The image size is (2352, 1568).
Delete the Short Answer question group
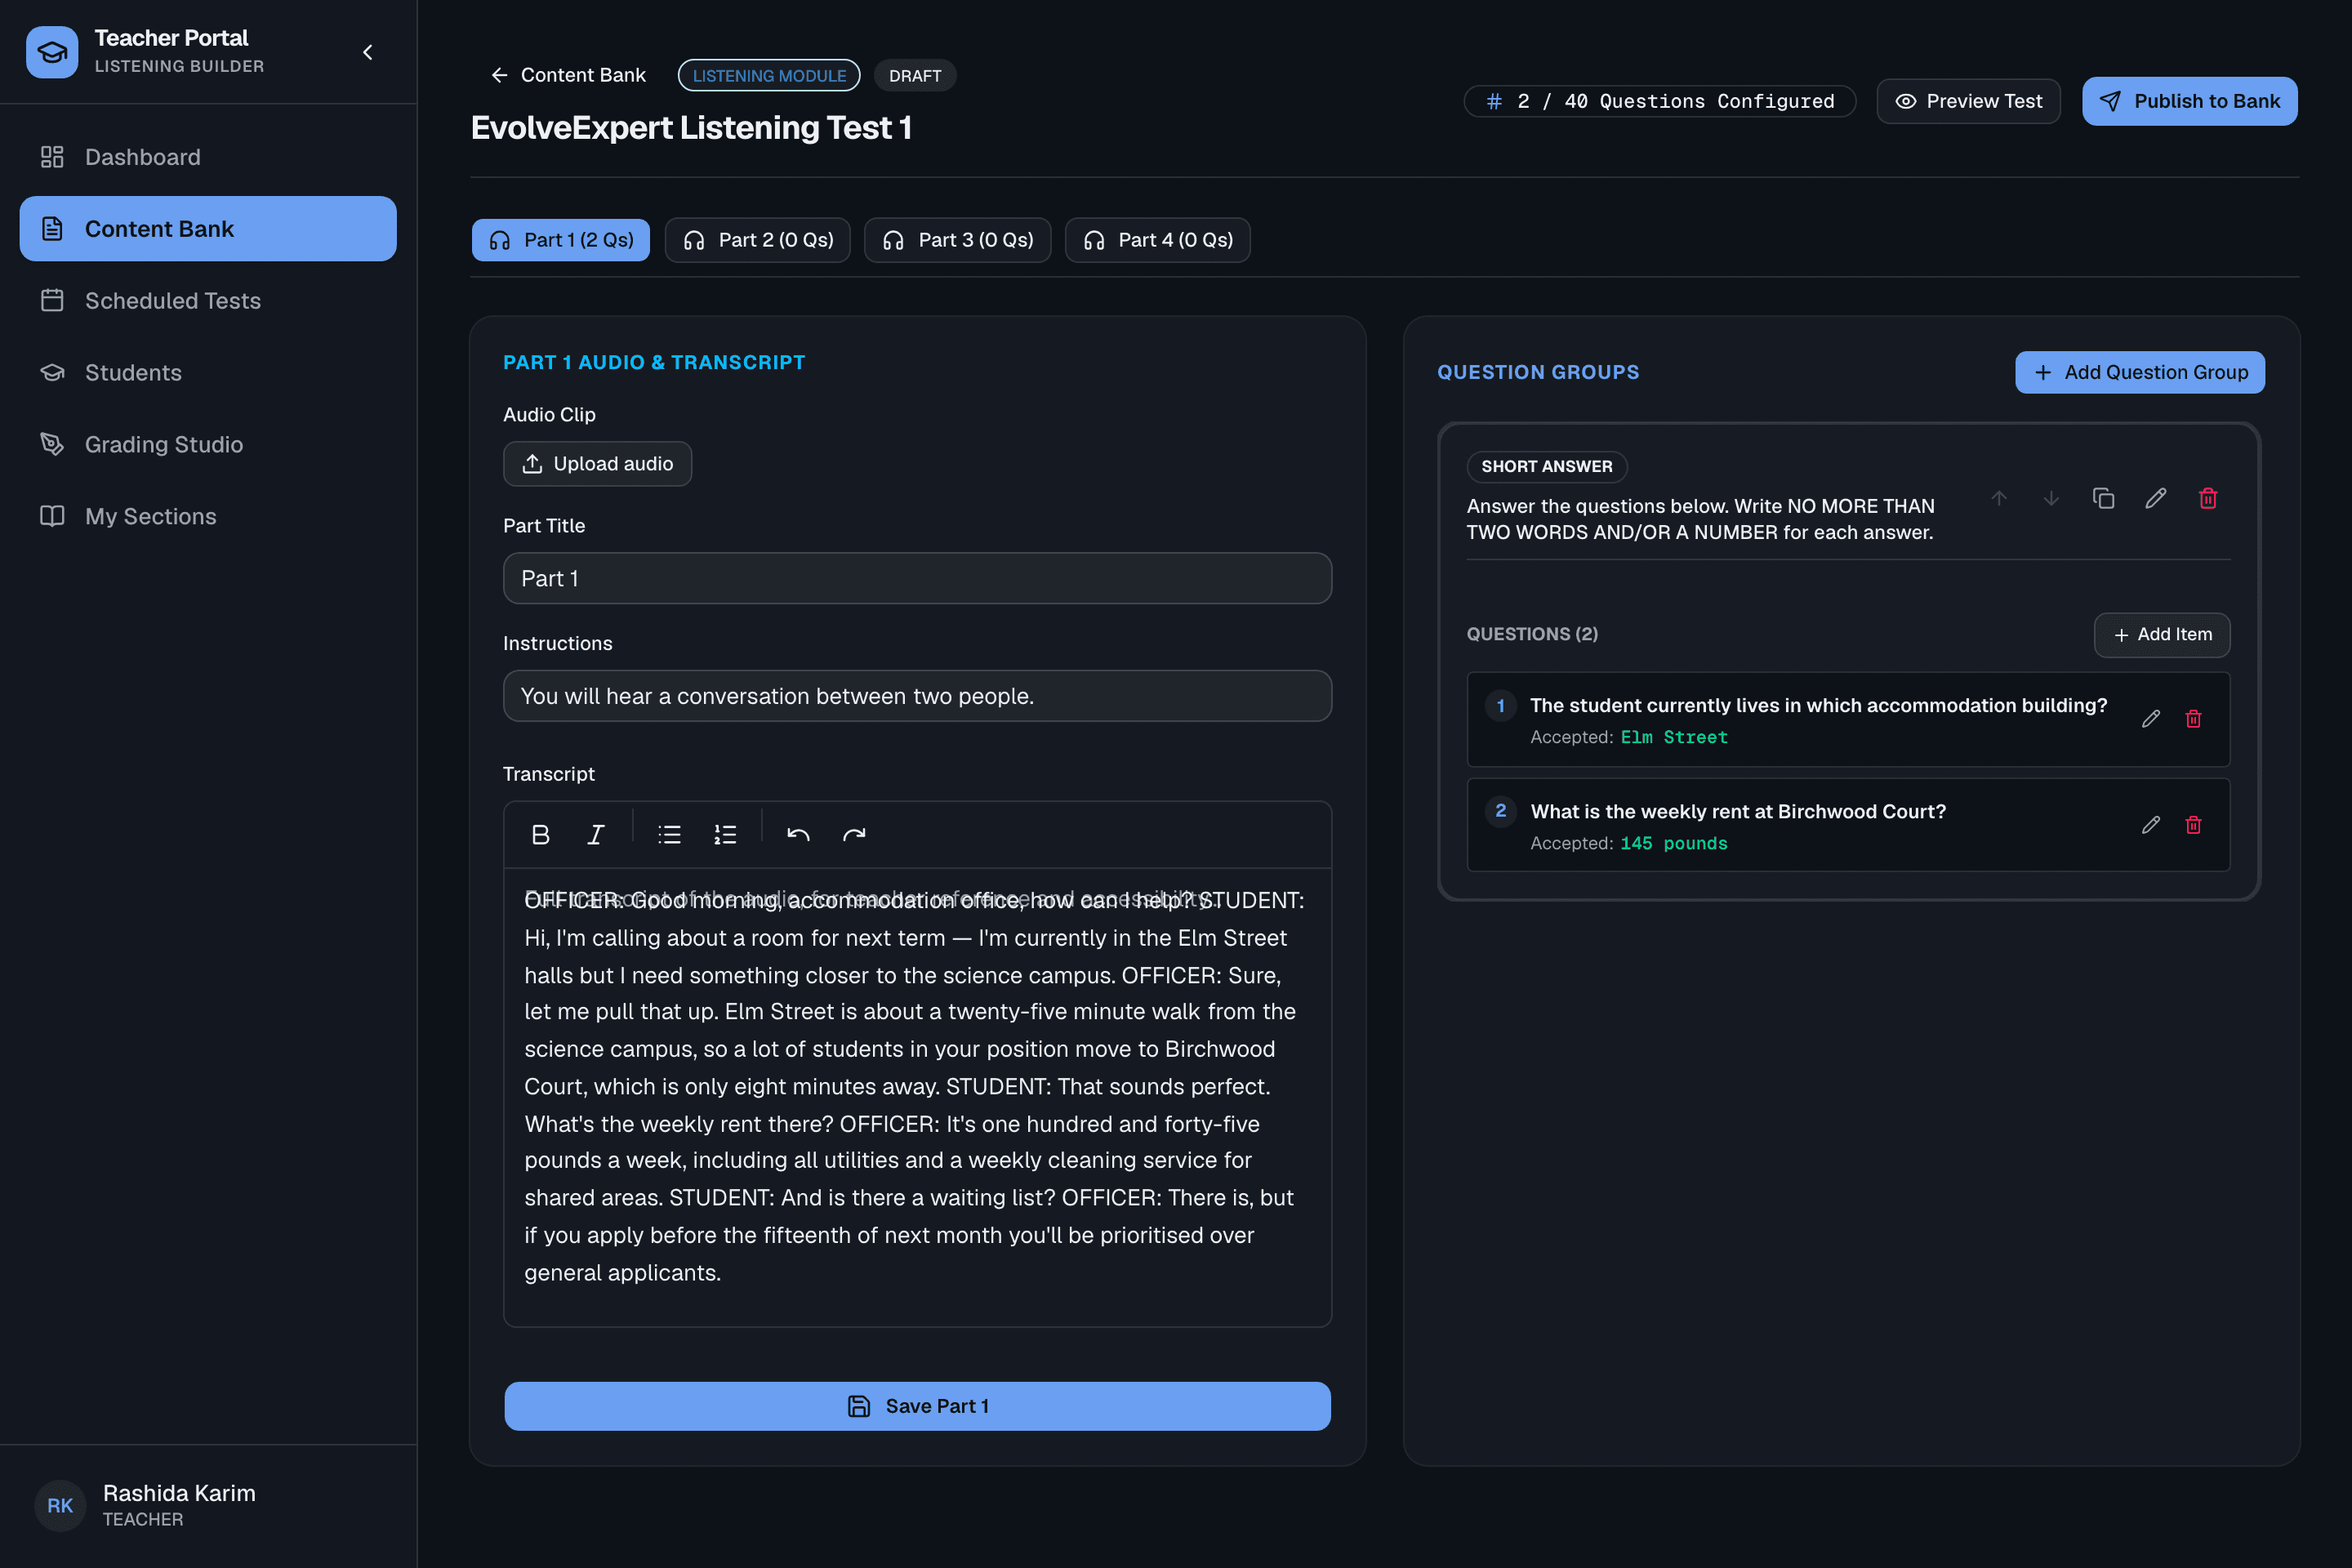pos(2208,498)
